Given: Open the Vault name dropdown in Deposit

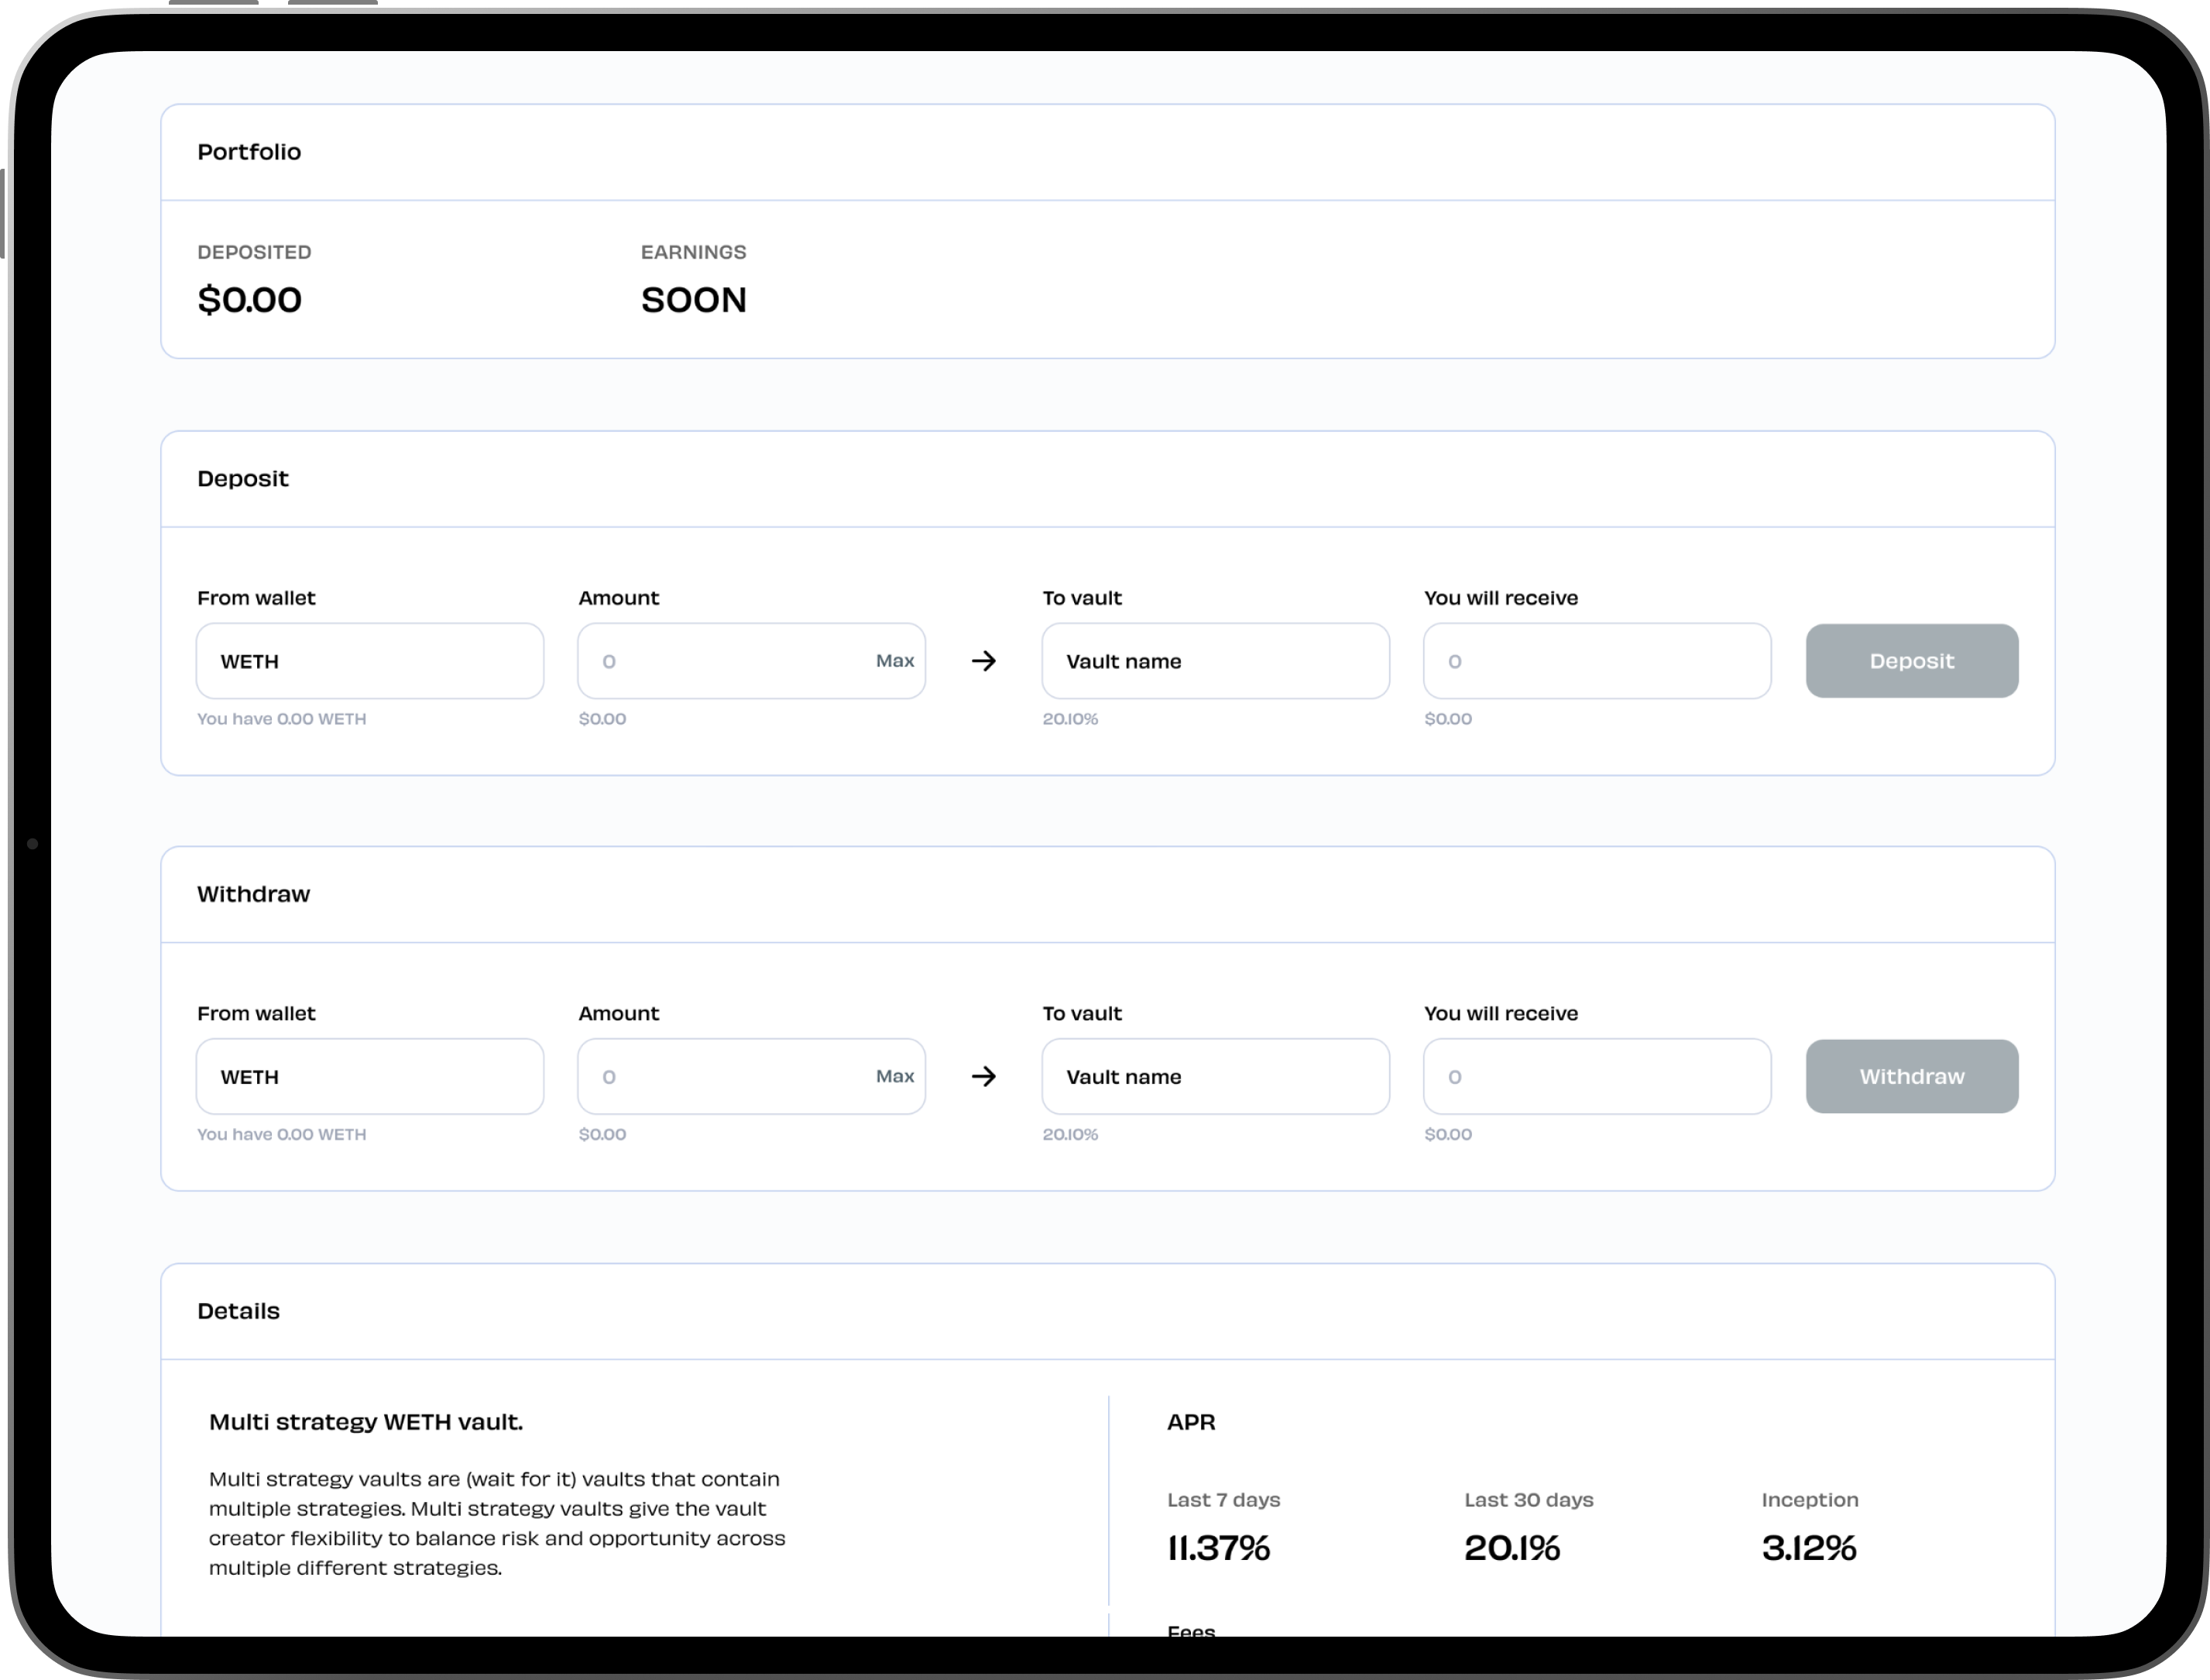Looking at the screenshot, I should (1215, 661).
